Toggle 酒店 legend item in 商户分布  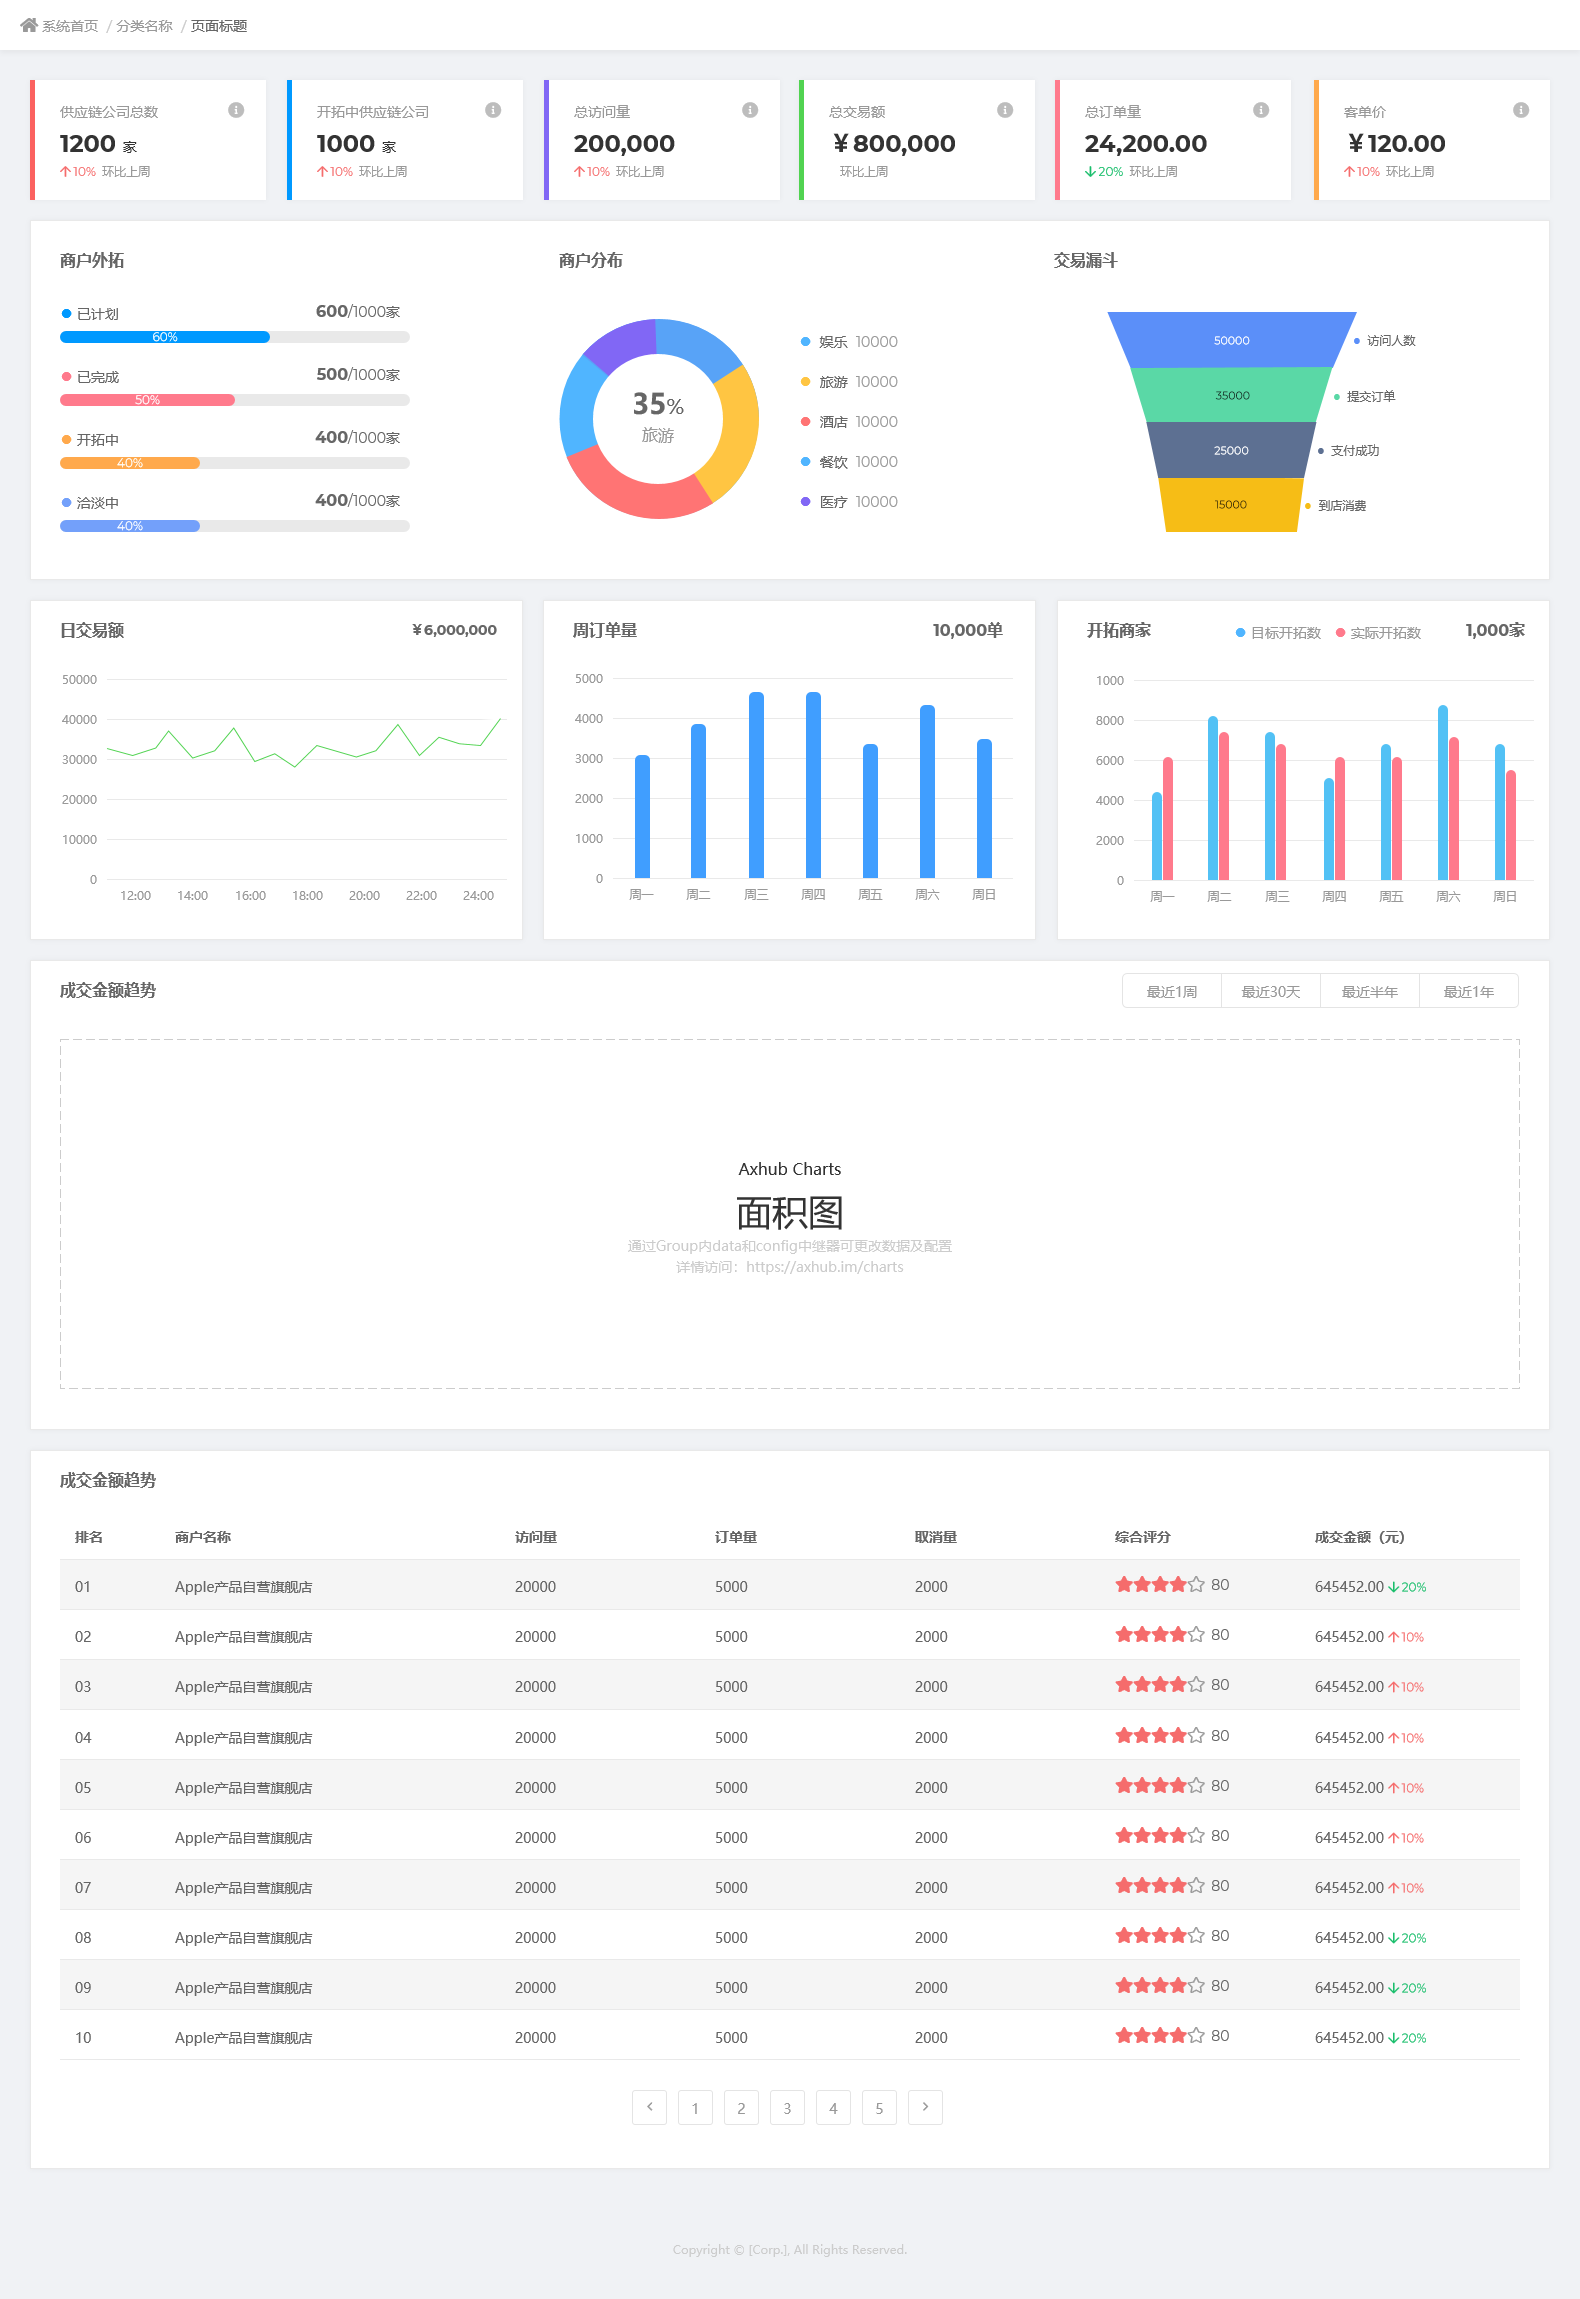click(849, 422)
